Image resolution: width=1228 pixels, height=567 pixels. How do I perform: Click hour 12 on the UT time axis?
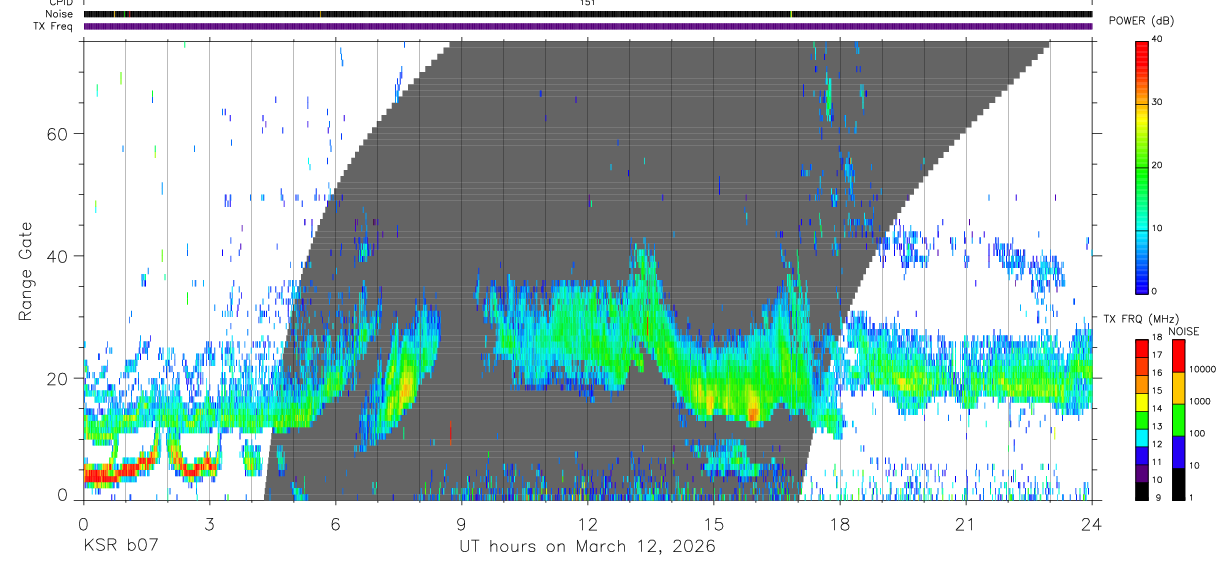pos(587,522)
